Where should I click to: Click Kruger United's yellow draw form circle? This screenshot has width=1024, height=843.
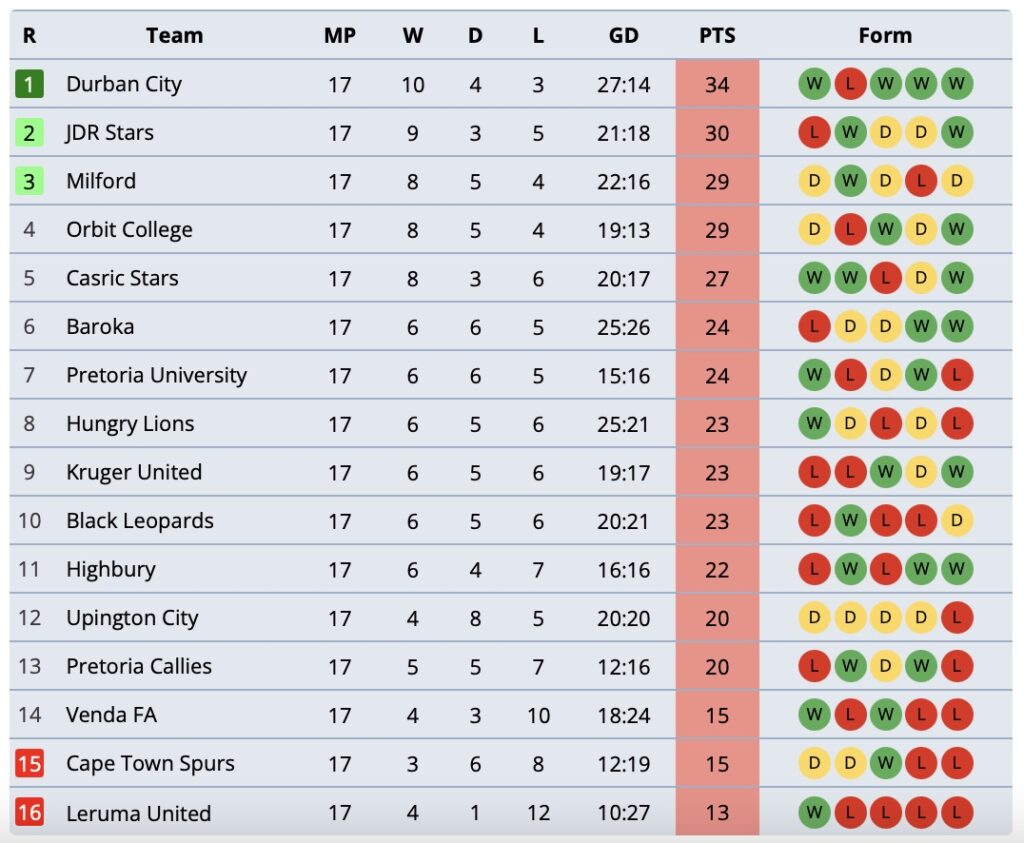(921, 472)
